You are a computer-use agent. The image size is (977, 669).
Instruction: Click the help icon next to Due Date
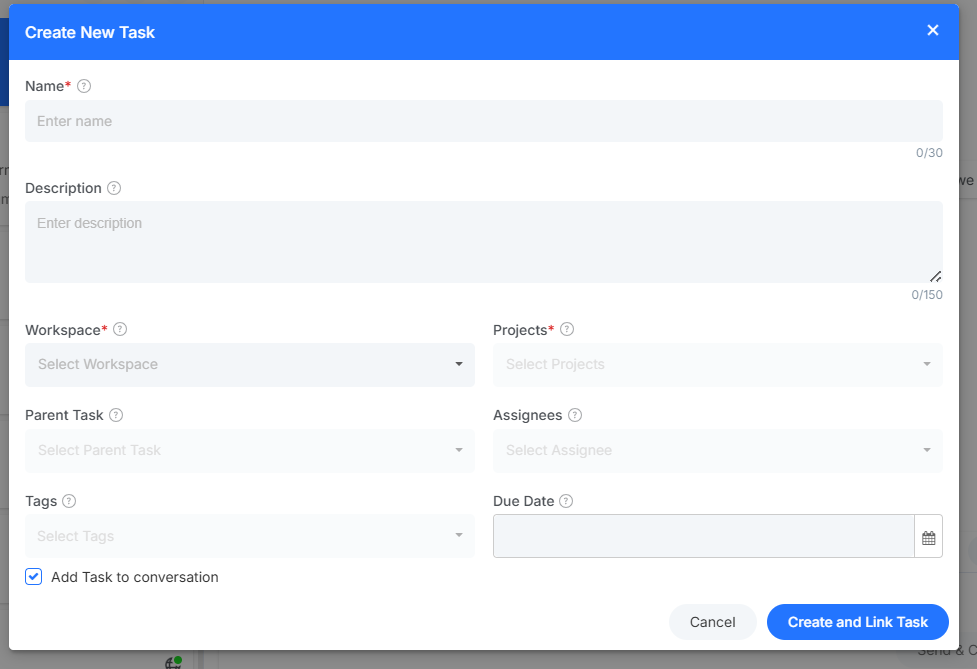tap(566, 501)
